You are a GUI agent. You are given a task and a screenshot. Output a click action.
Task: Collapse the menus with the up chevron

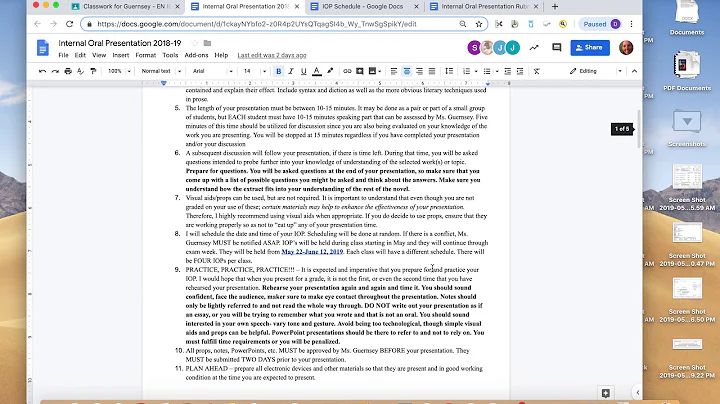pyautogui.click(x=634, y=71)
